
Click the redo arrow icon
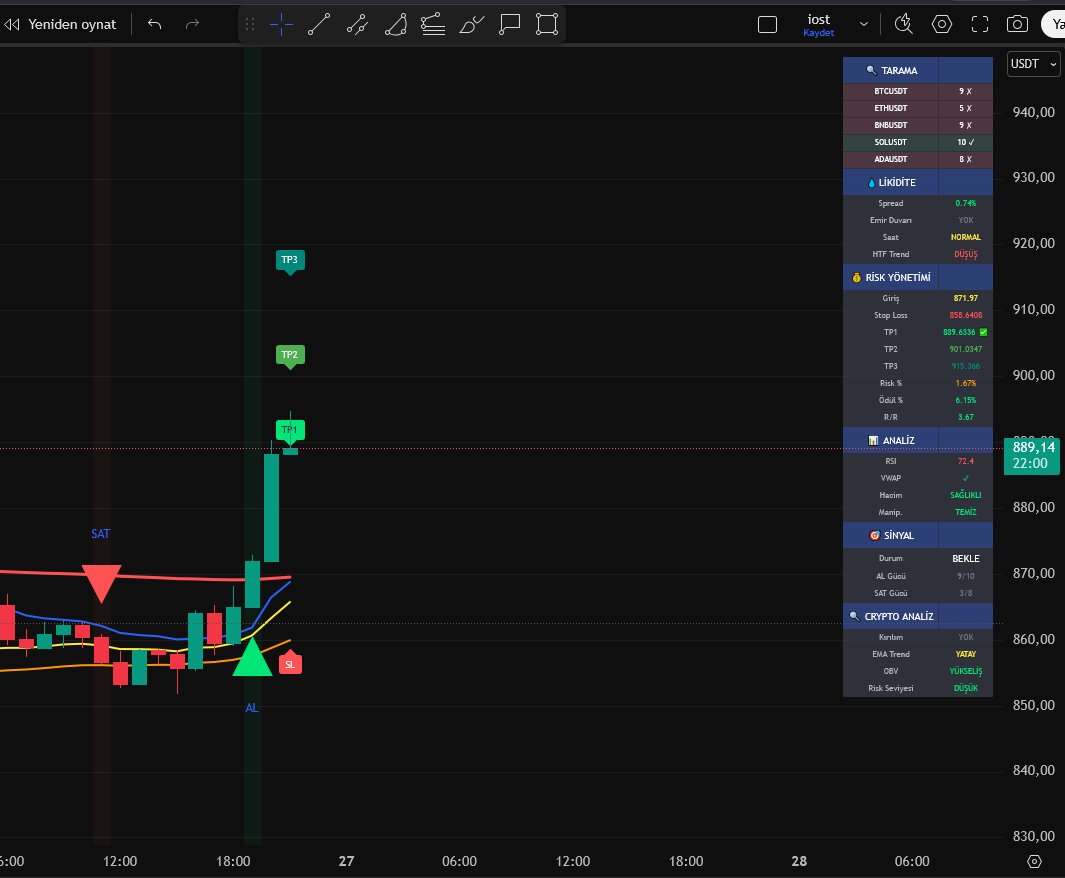pyautogui.click(x=192, y=24)
